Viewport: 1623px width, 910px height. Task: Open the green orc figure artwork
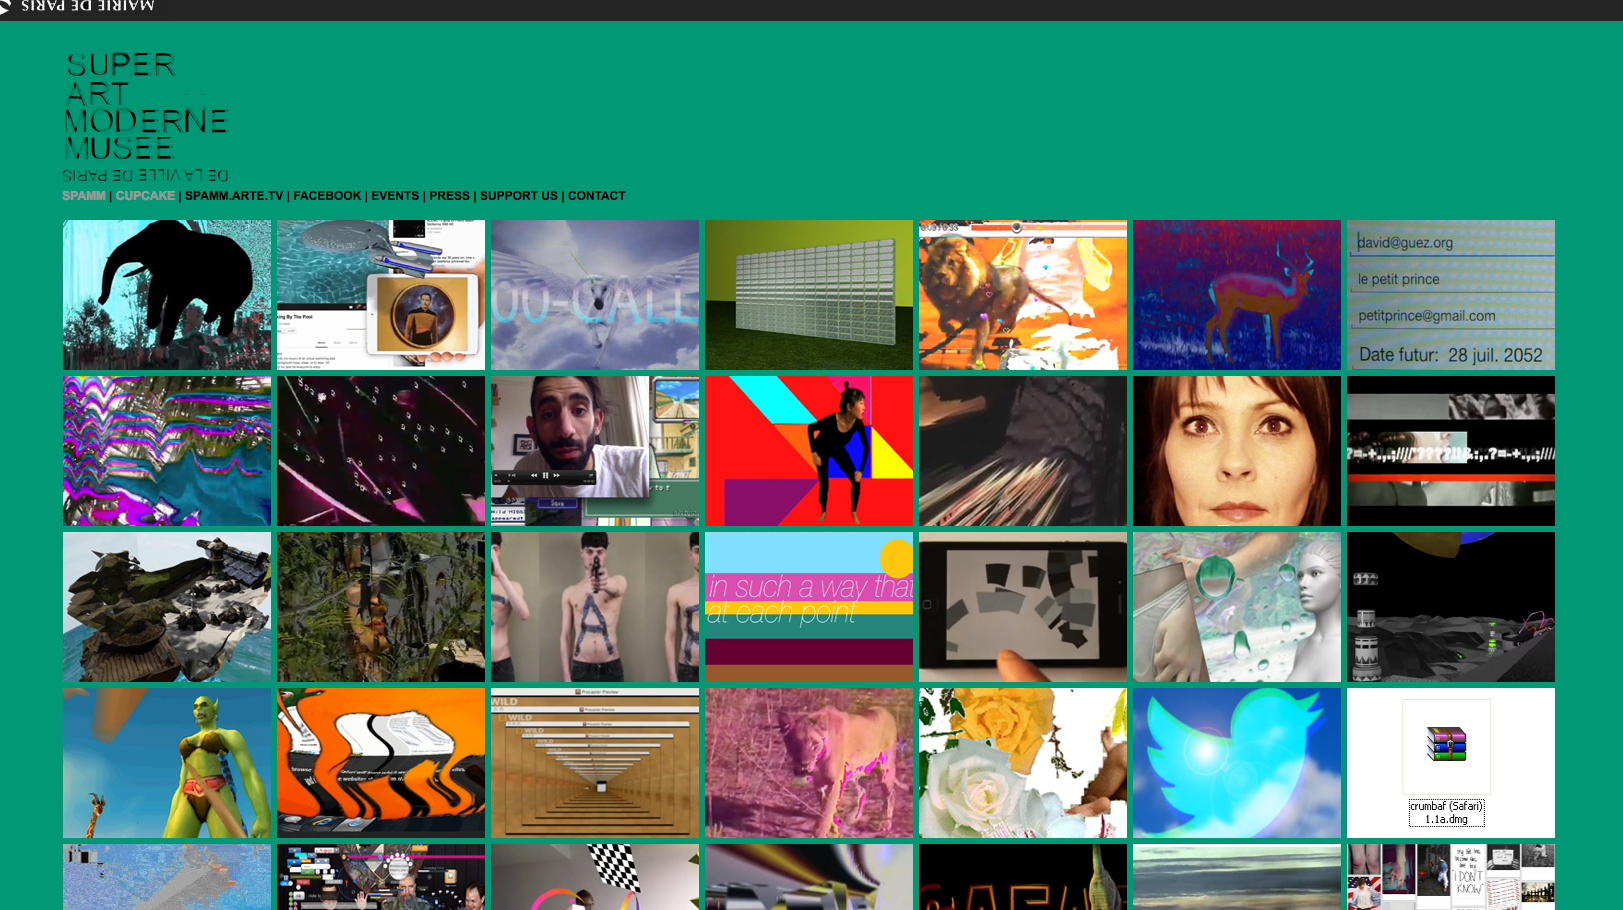coord(167,763)
